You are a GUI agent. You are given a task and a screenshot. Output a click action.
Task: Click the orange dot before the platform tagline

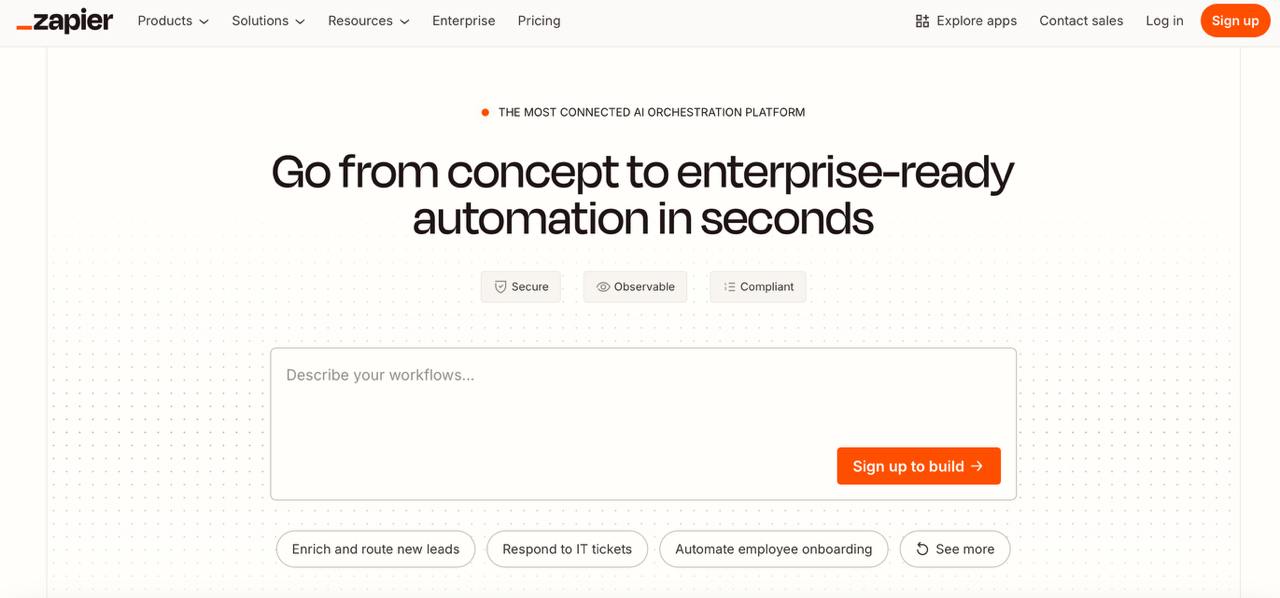pyautogui.click(x=485, y=113)
